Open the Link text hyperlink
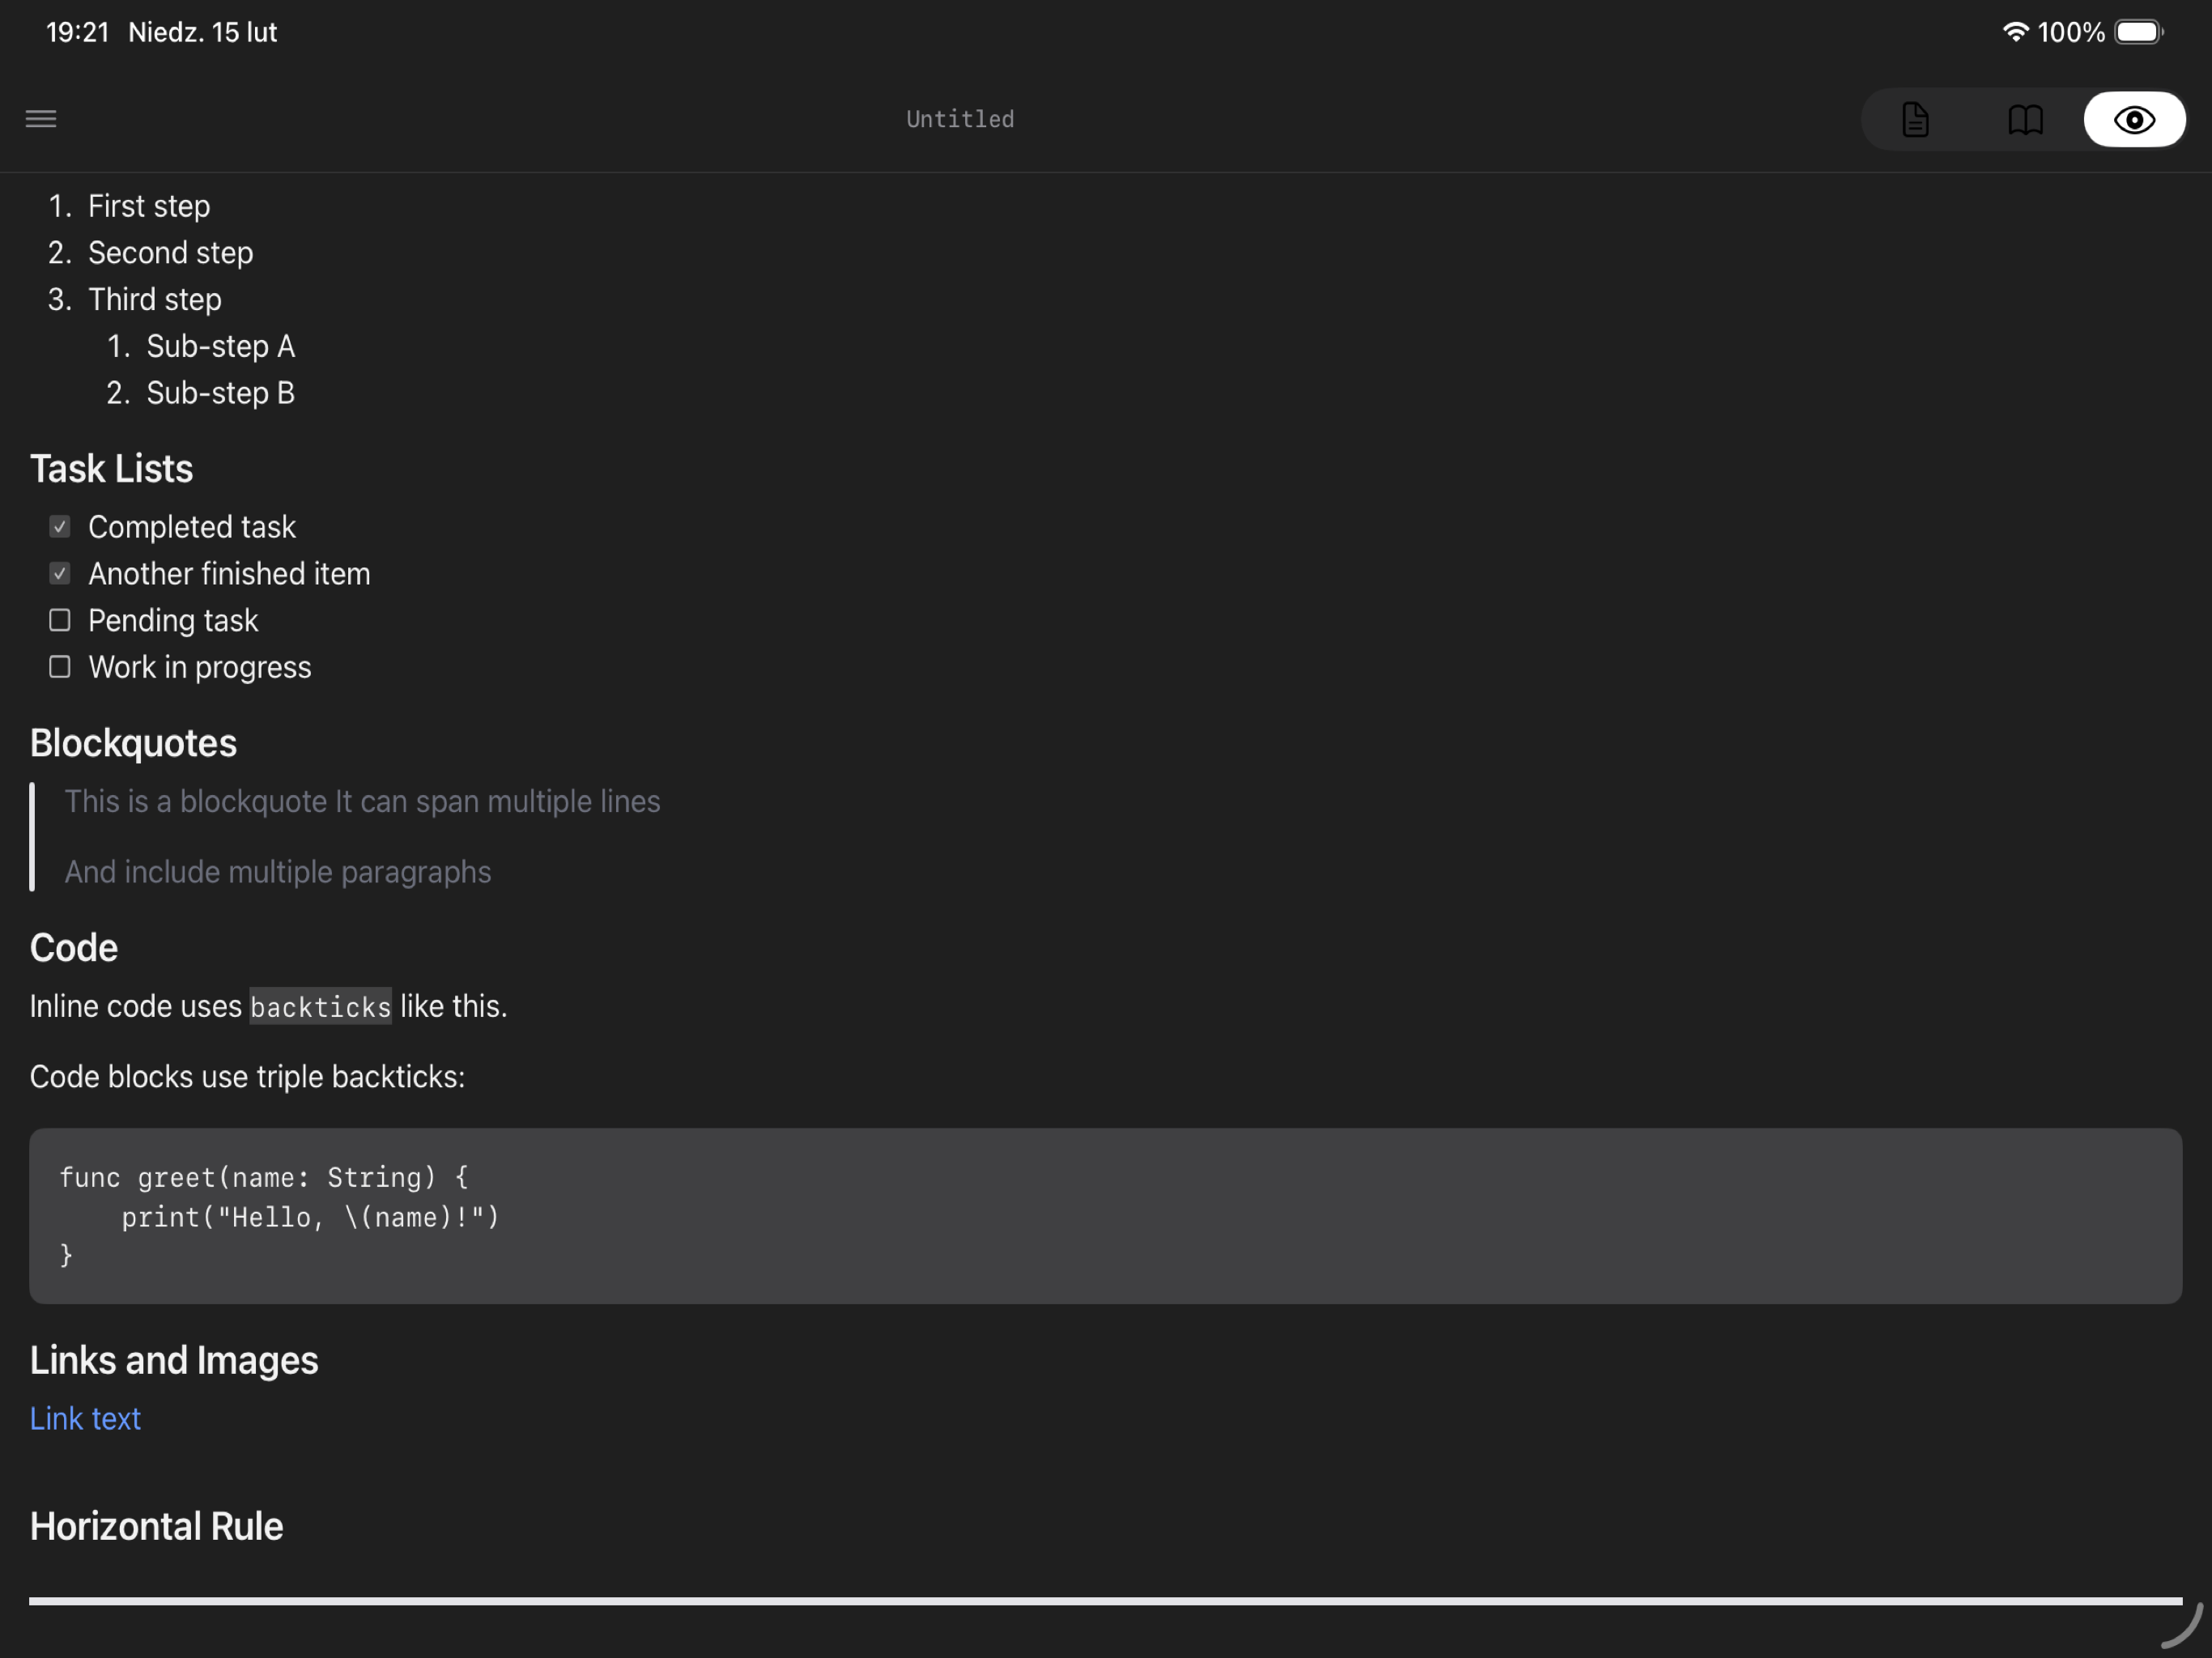2212x1658 pixels. pos(85,1418)
